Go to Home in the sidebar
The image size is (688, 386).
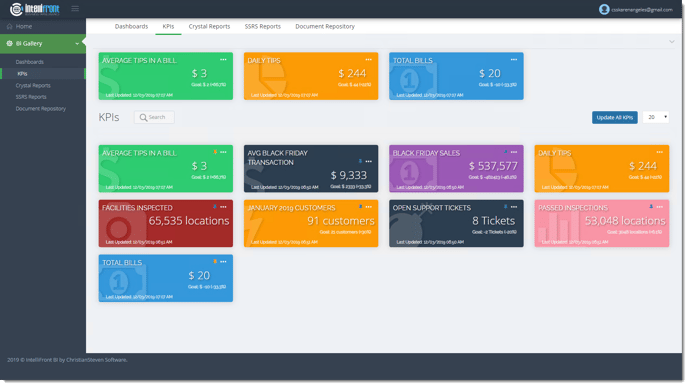click(43, 26)
